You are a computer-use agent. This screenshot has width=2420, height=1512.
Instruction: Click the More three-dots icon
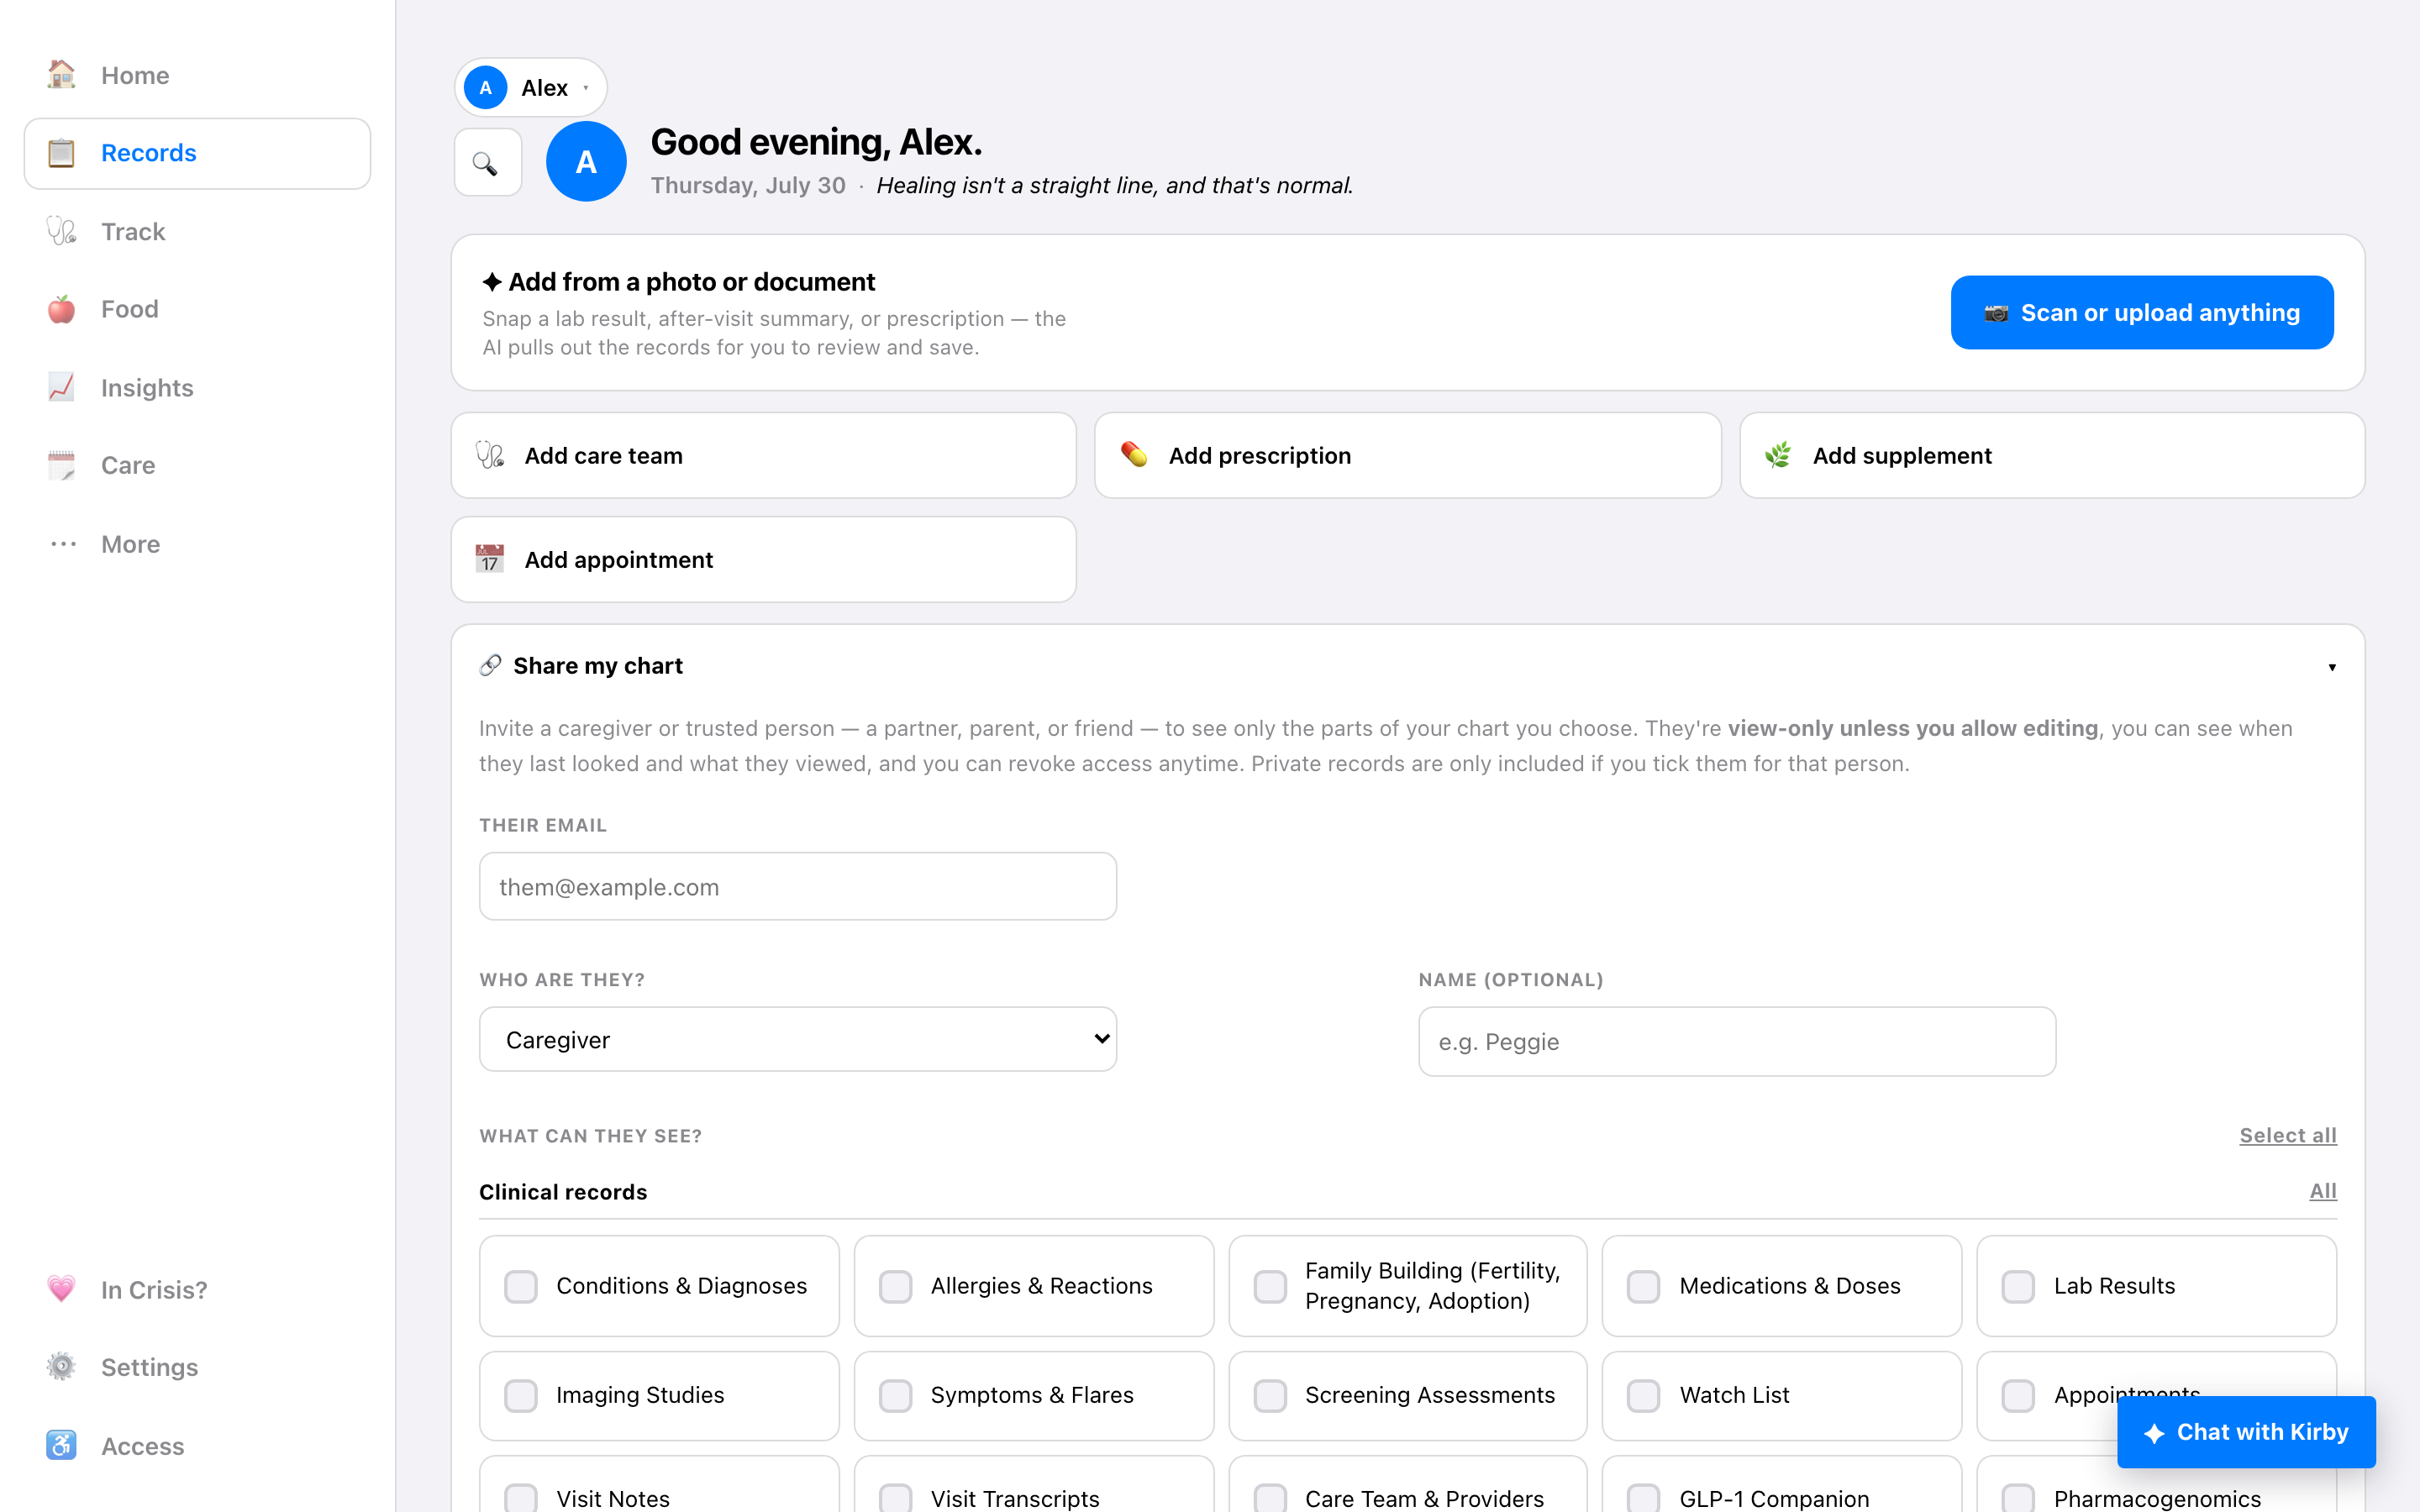click(63, 544)
